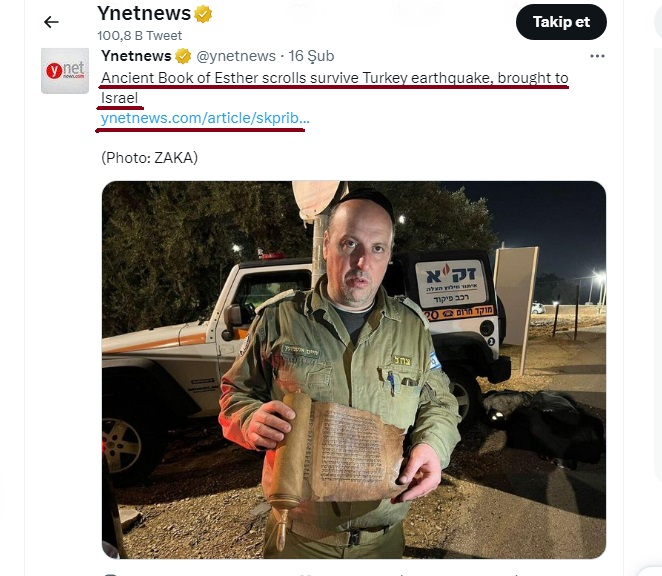Click the ancient scroll held in photo
This screenshot has height=576, width=662.
click(336, 450)
